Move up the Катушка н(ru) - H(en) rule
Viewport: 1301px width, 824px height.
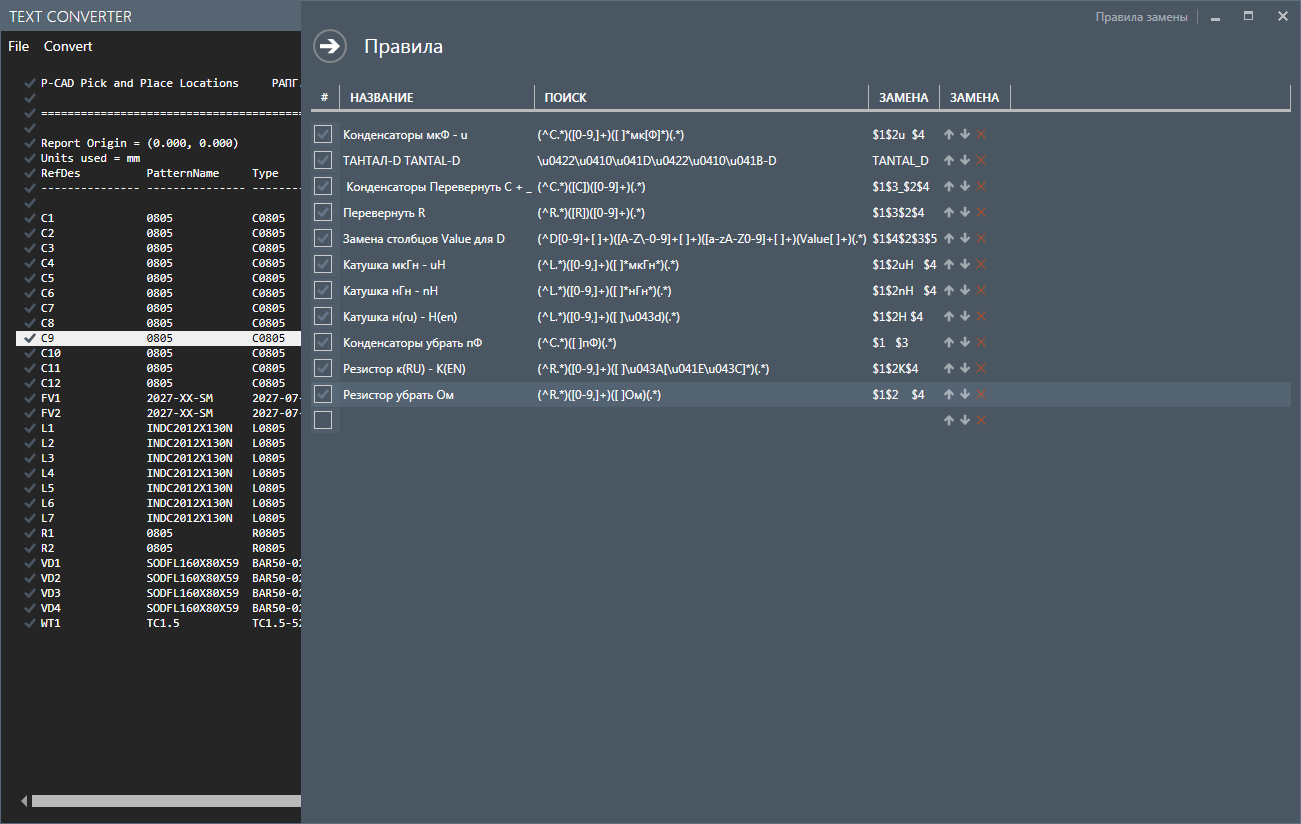[x=949, y=316]
